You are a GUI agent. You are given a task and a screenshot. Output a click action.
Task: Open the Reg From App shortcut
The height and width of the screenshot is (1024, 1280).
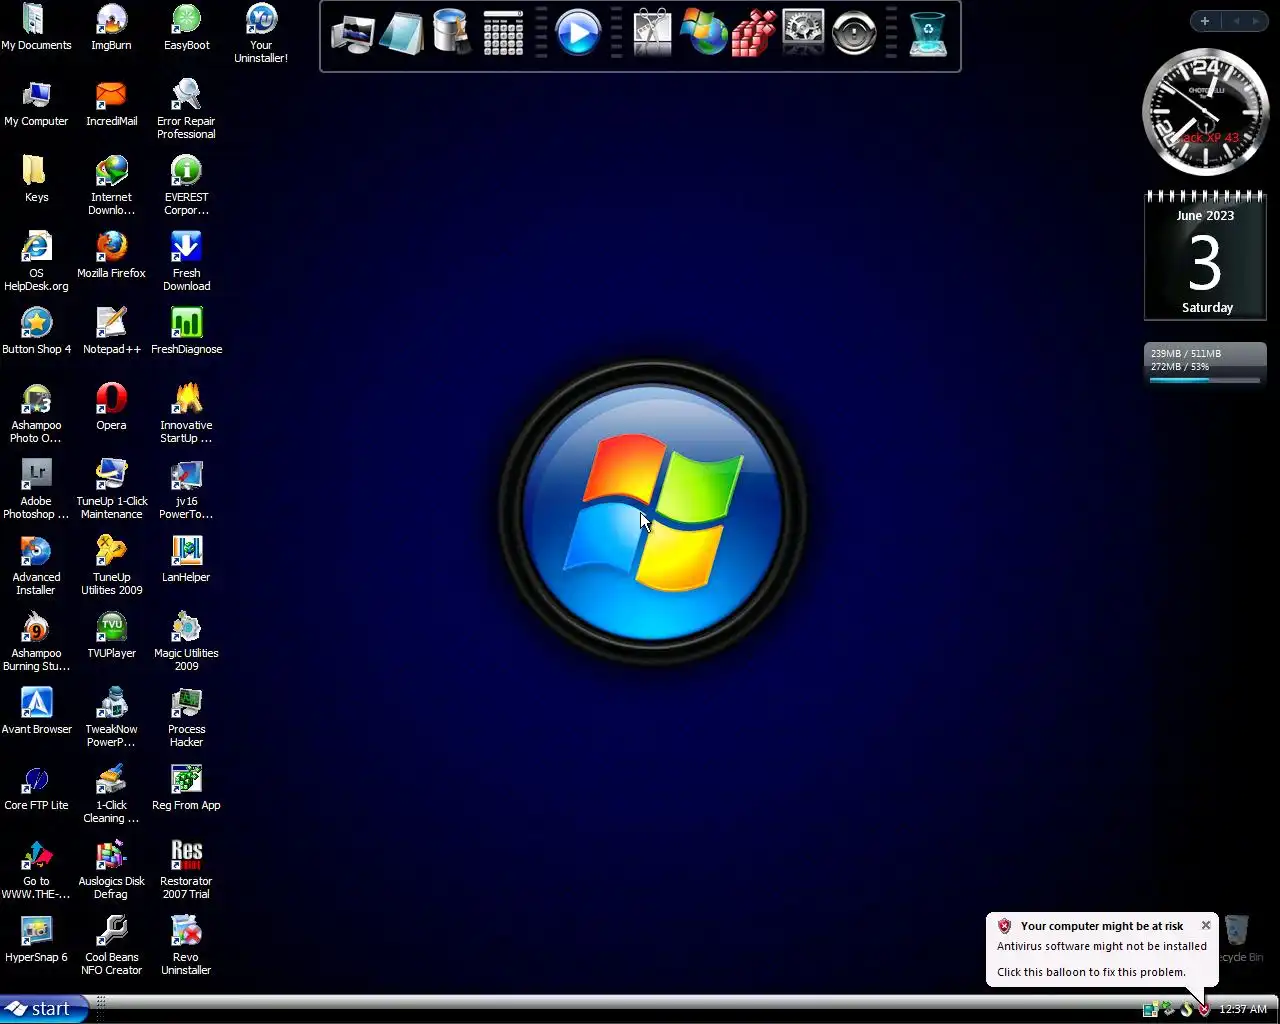coord(186,788)
